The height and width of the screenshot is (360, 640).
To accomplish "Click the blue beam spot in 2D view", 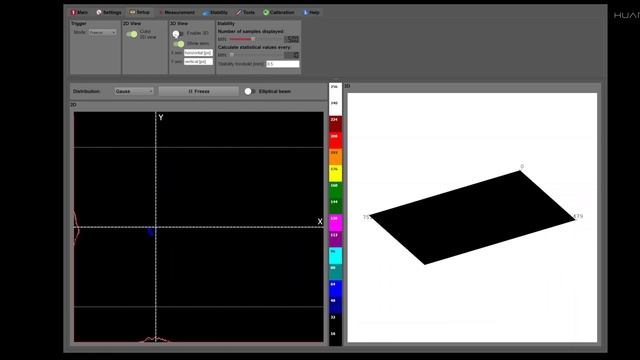I will pyautogui.click(x=151, y=231).
